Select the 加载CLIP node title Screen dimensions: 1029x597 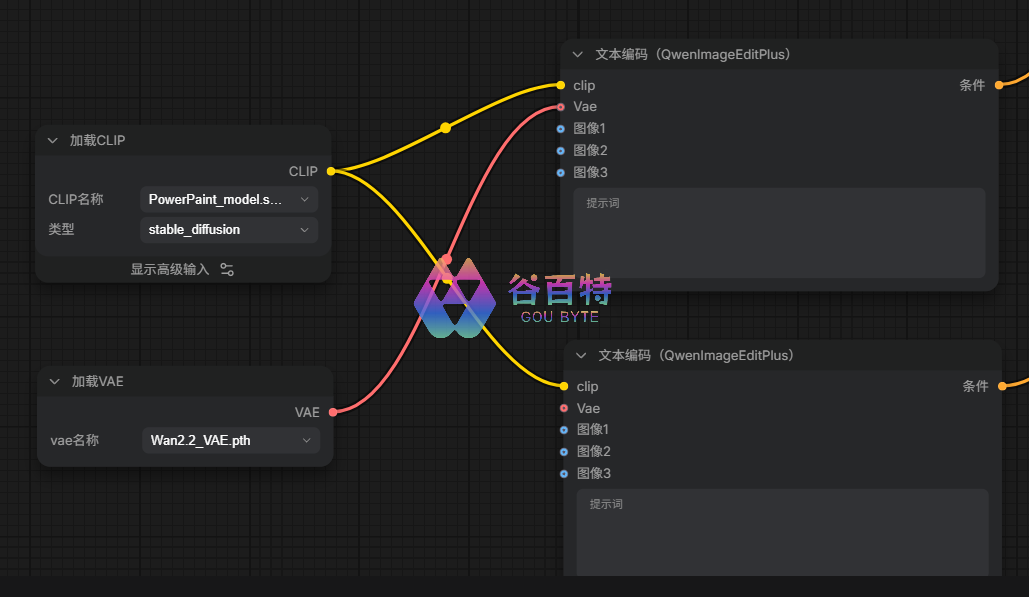[97, 140]
